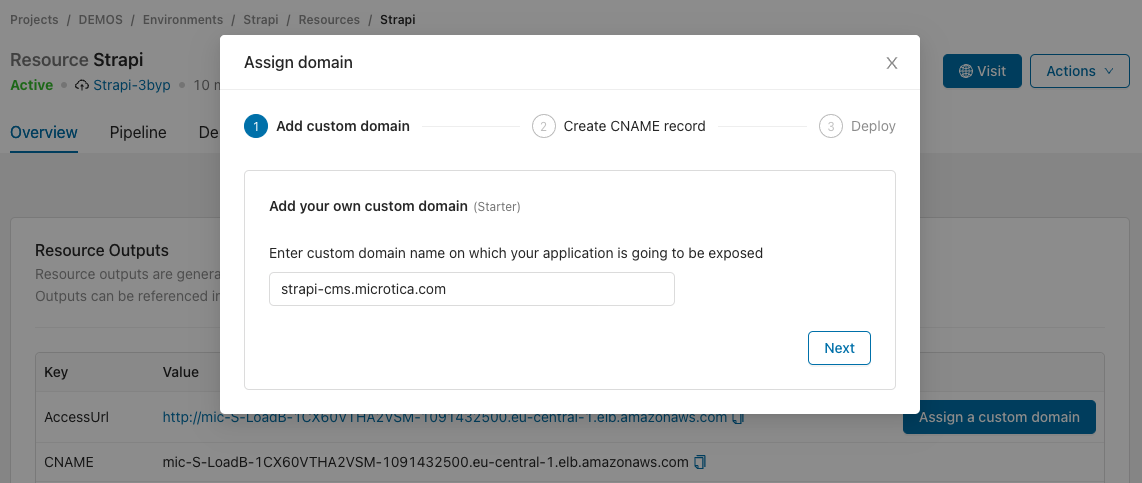Viewport: 1142px width, 483px height.
Task: Go to Resources in the breadcrumb
Action: point(329,20)
